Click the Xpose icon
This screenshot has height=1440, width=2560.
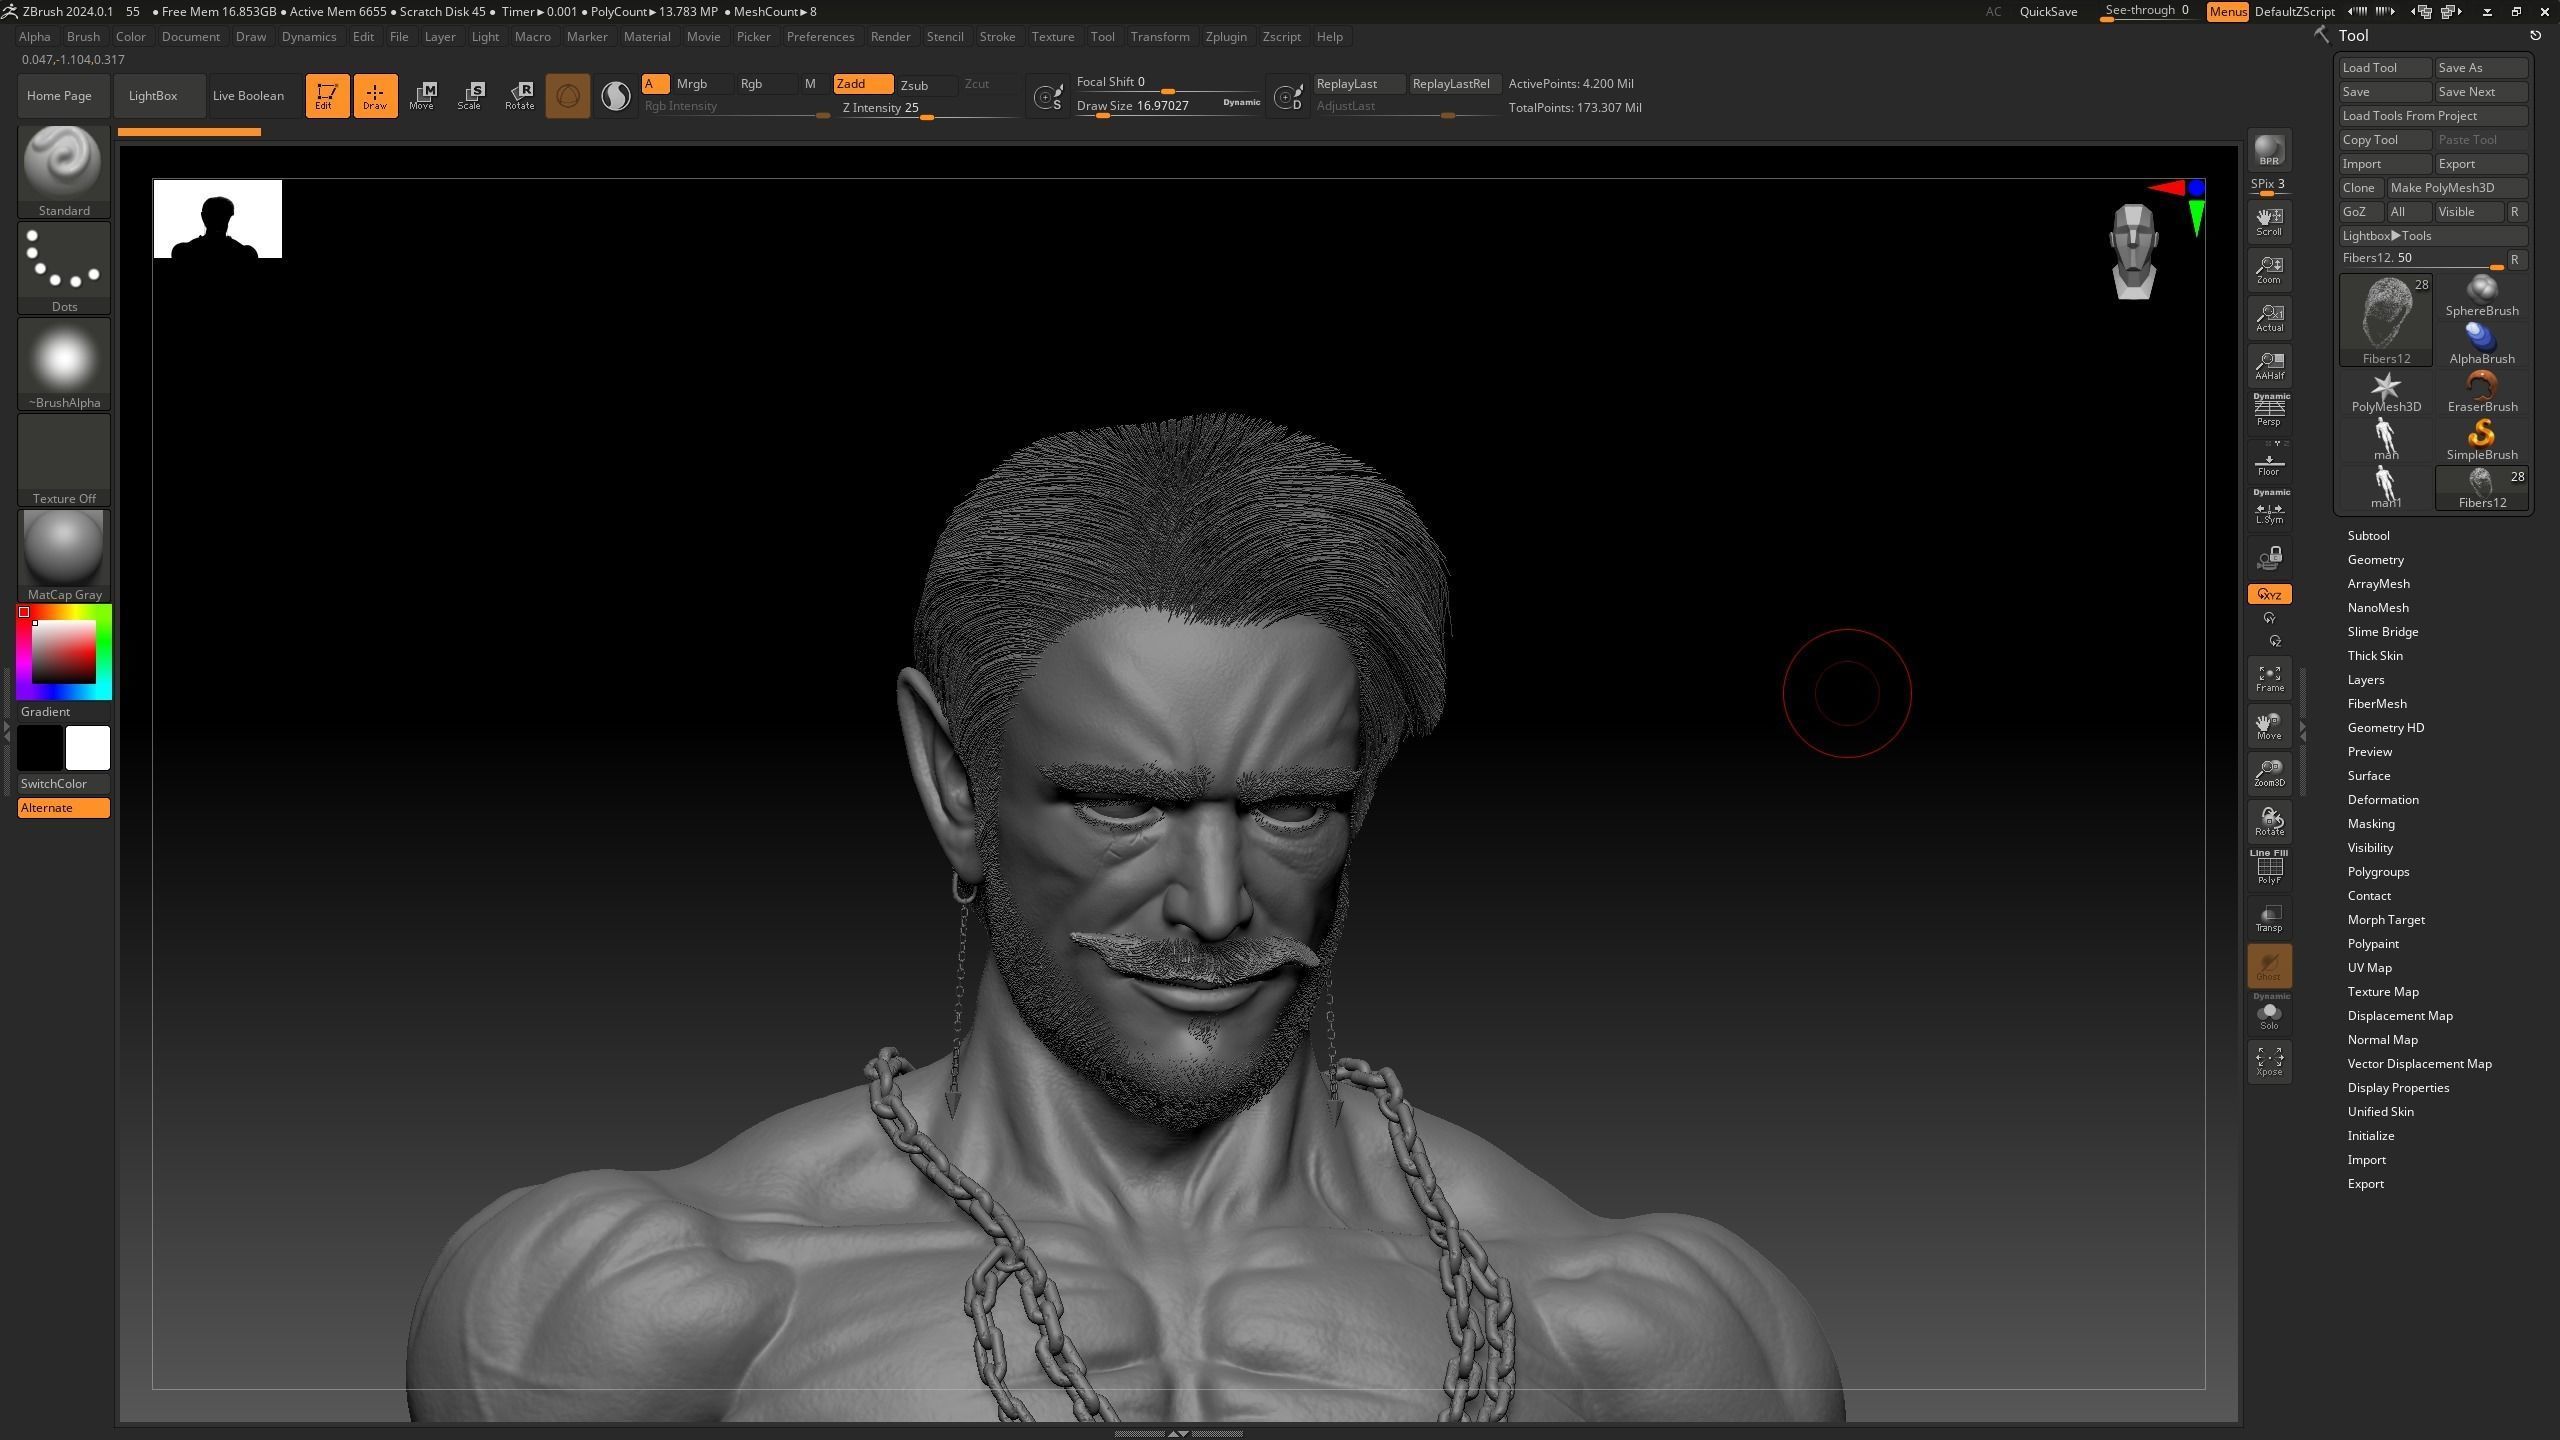pos(2269,1061)
